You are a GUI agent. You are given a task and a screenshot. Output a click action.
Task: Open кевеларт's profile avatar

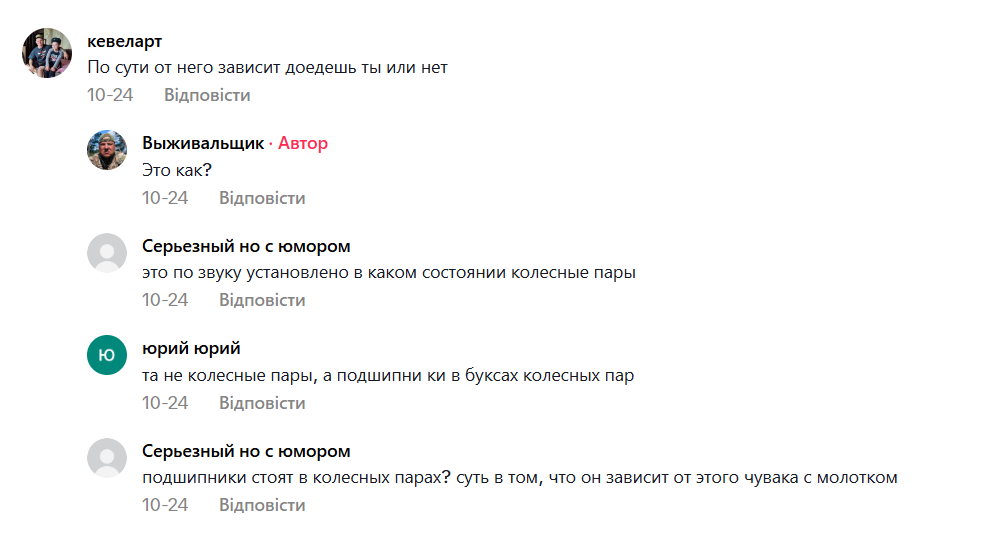tap(47, 53)
